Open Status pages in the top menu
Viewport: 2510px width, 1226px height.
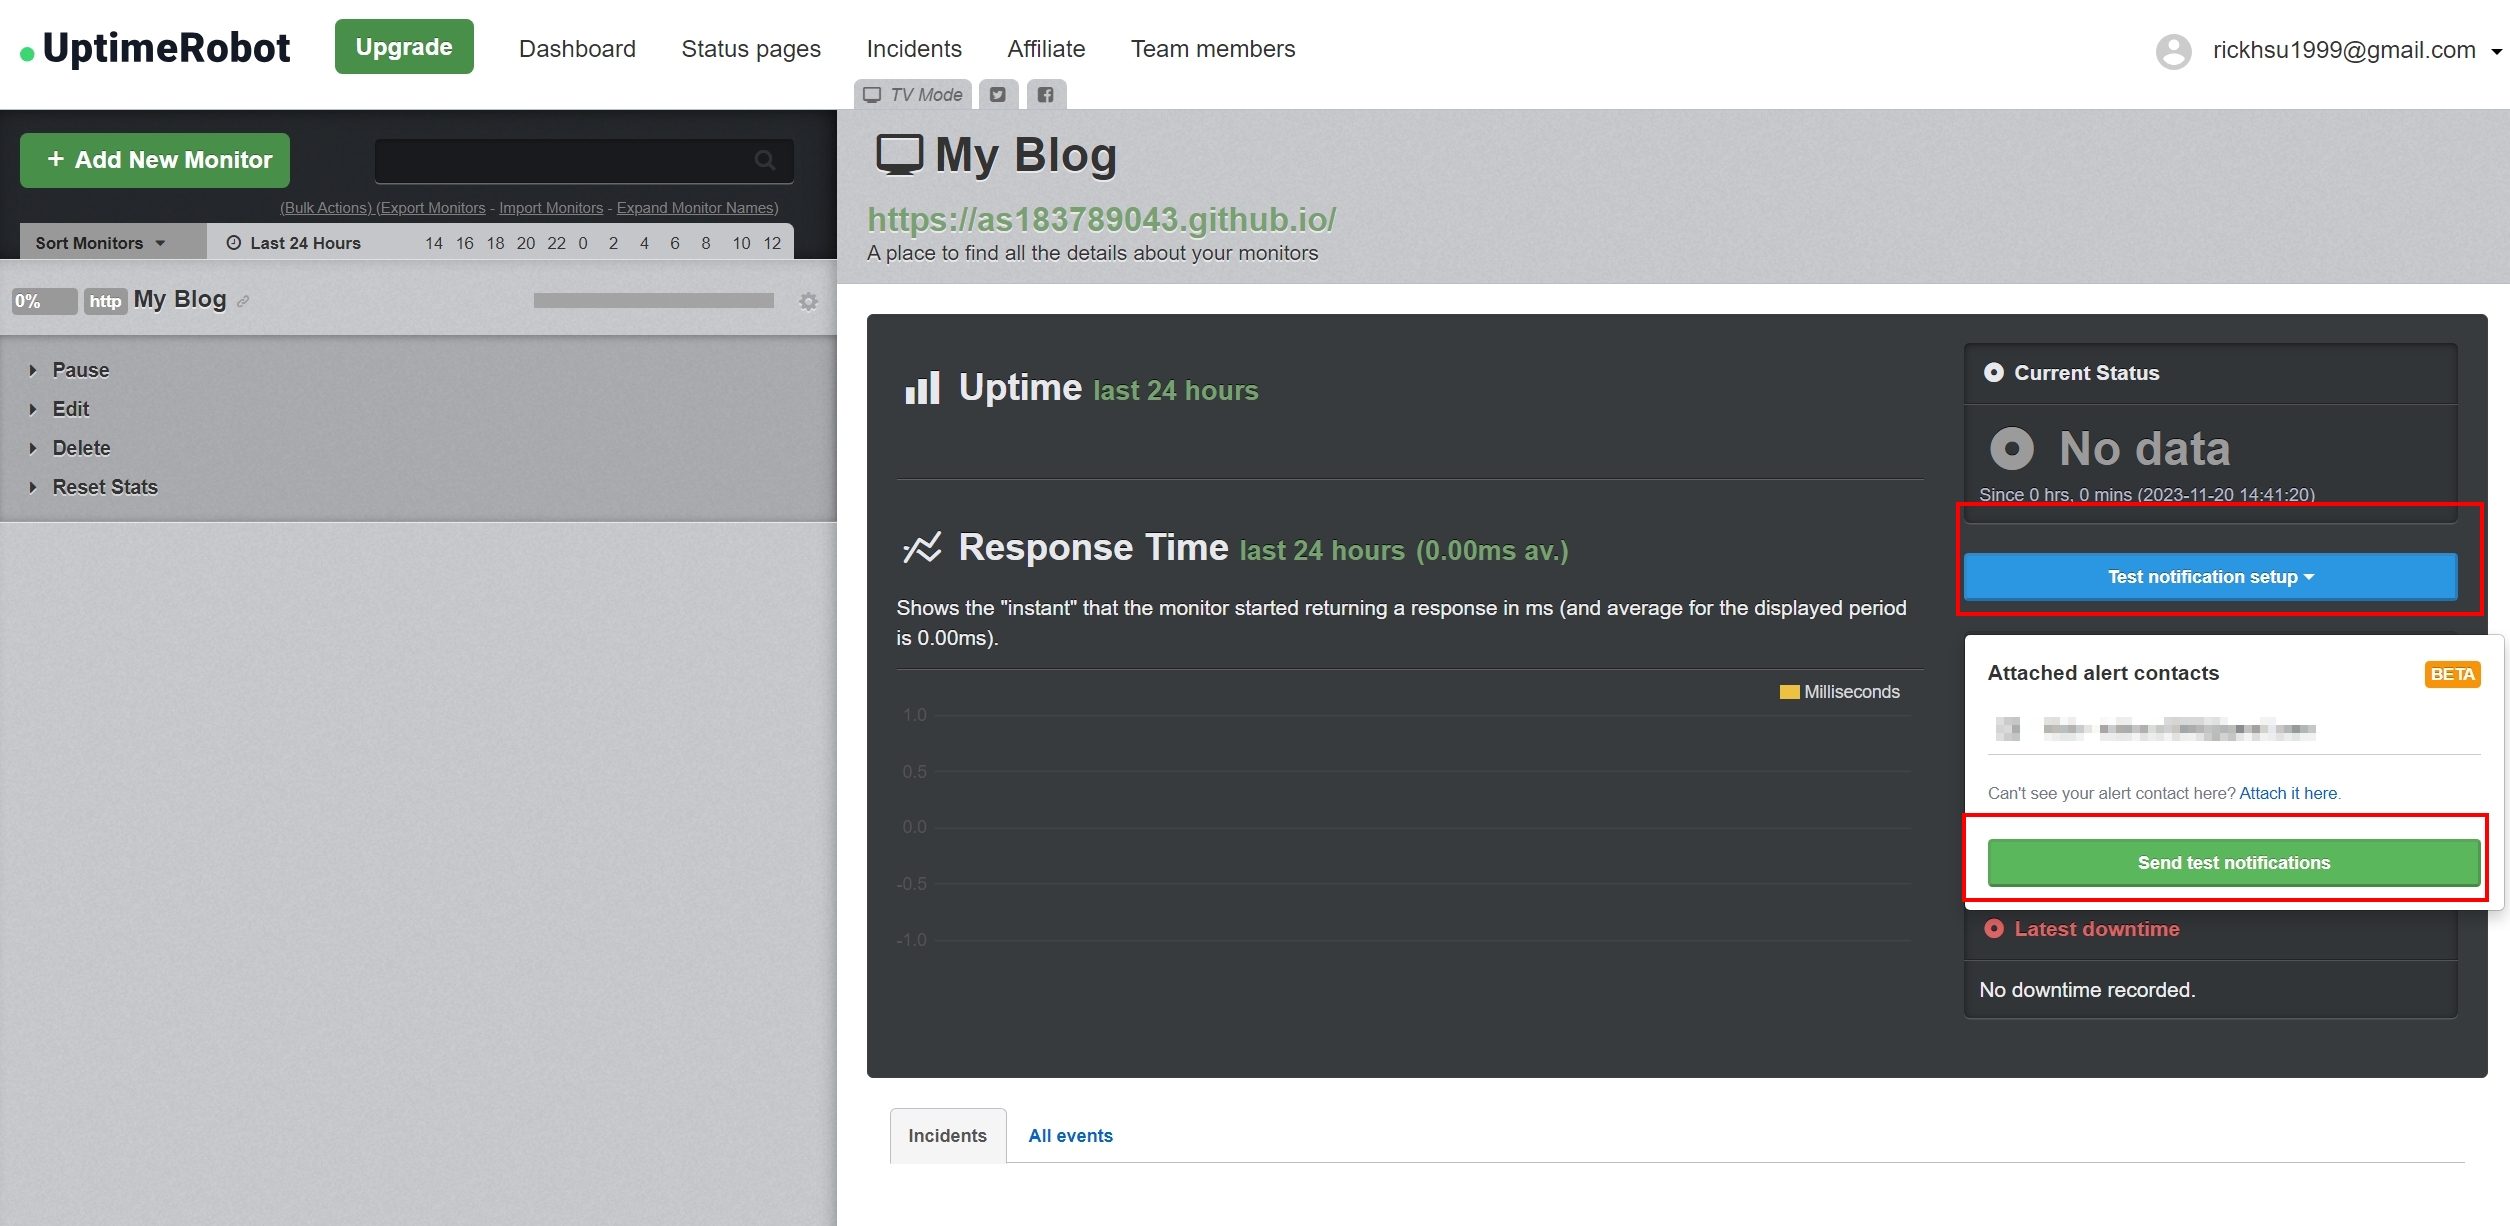pos(750,49)
